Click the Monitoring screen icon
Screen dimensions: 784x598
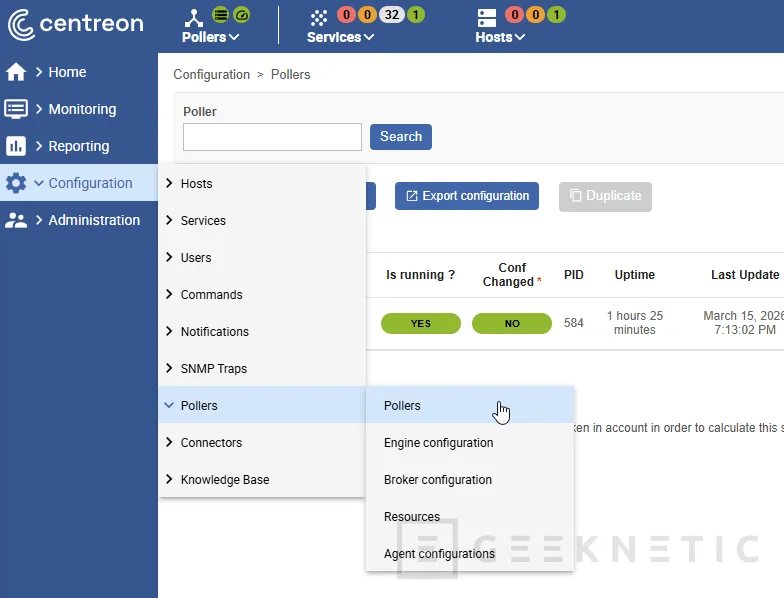point(16,109)
